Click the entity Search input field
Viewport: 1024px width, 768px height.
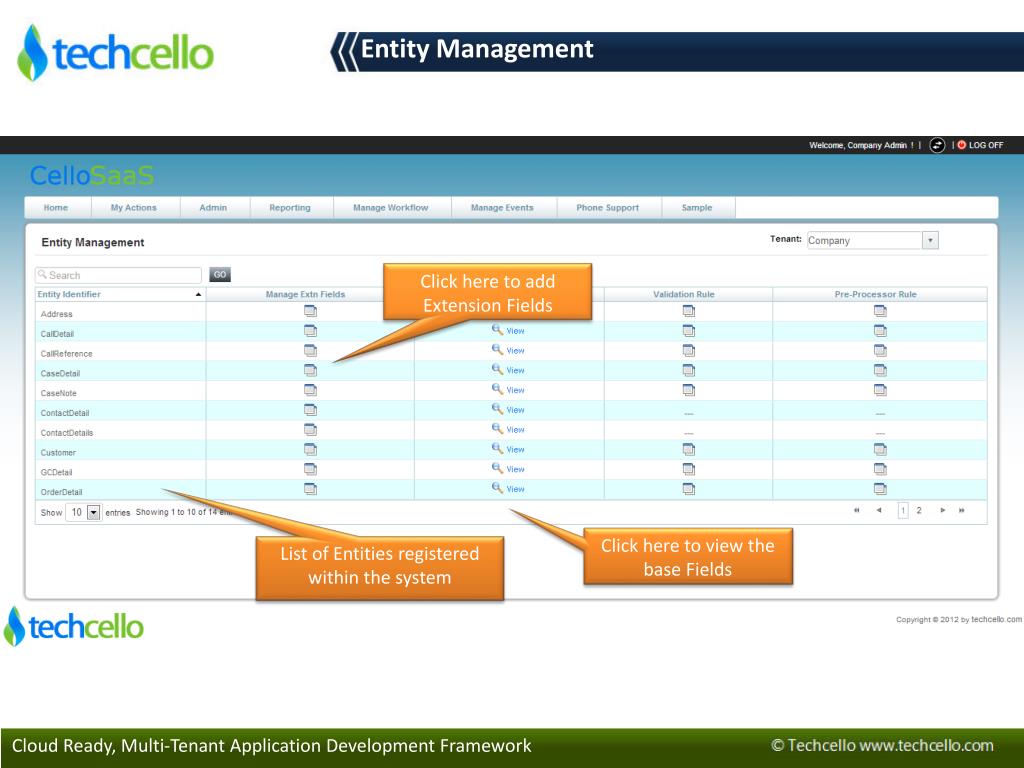coord(118,275)
